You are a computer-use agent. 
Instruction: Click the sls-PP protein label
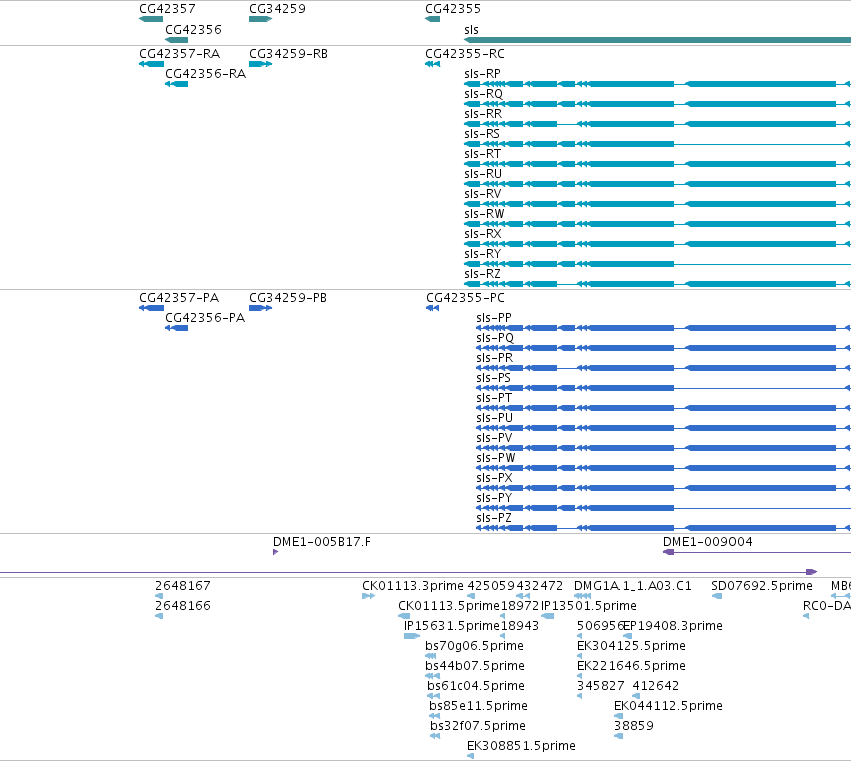tap(494, 318)
